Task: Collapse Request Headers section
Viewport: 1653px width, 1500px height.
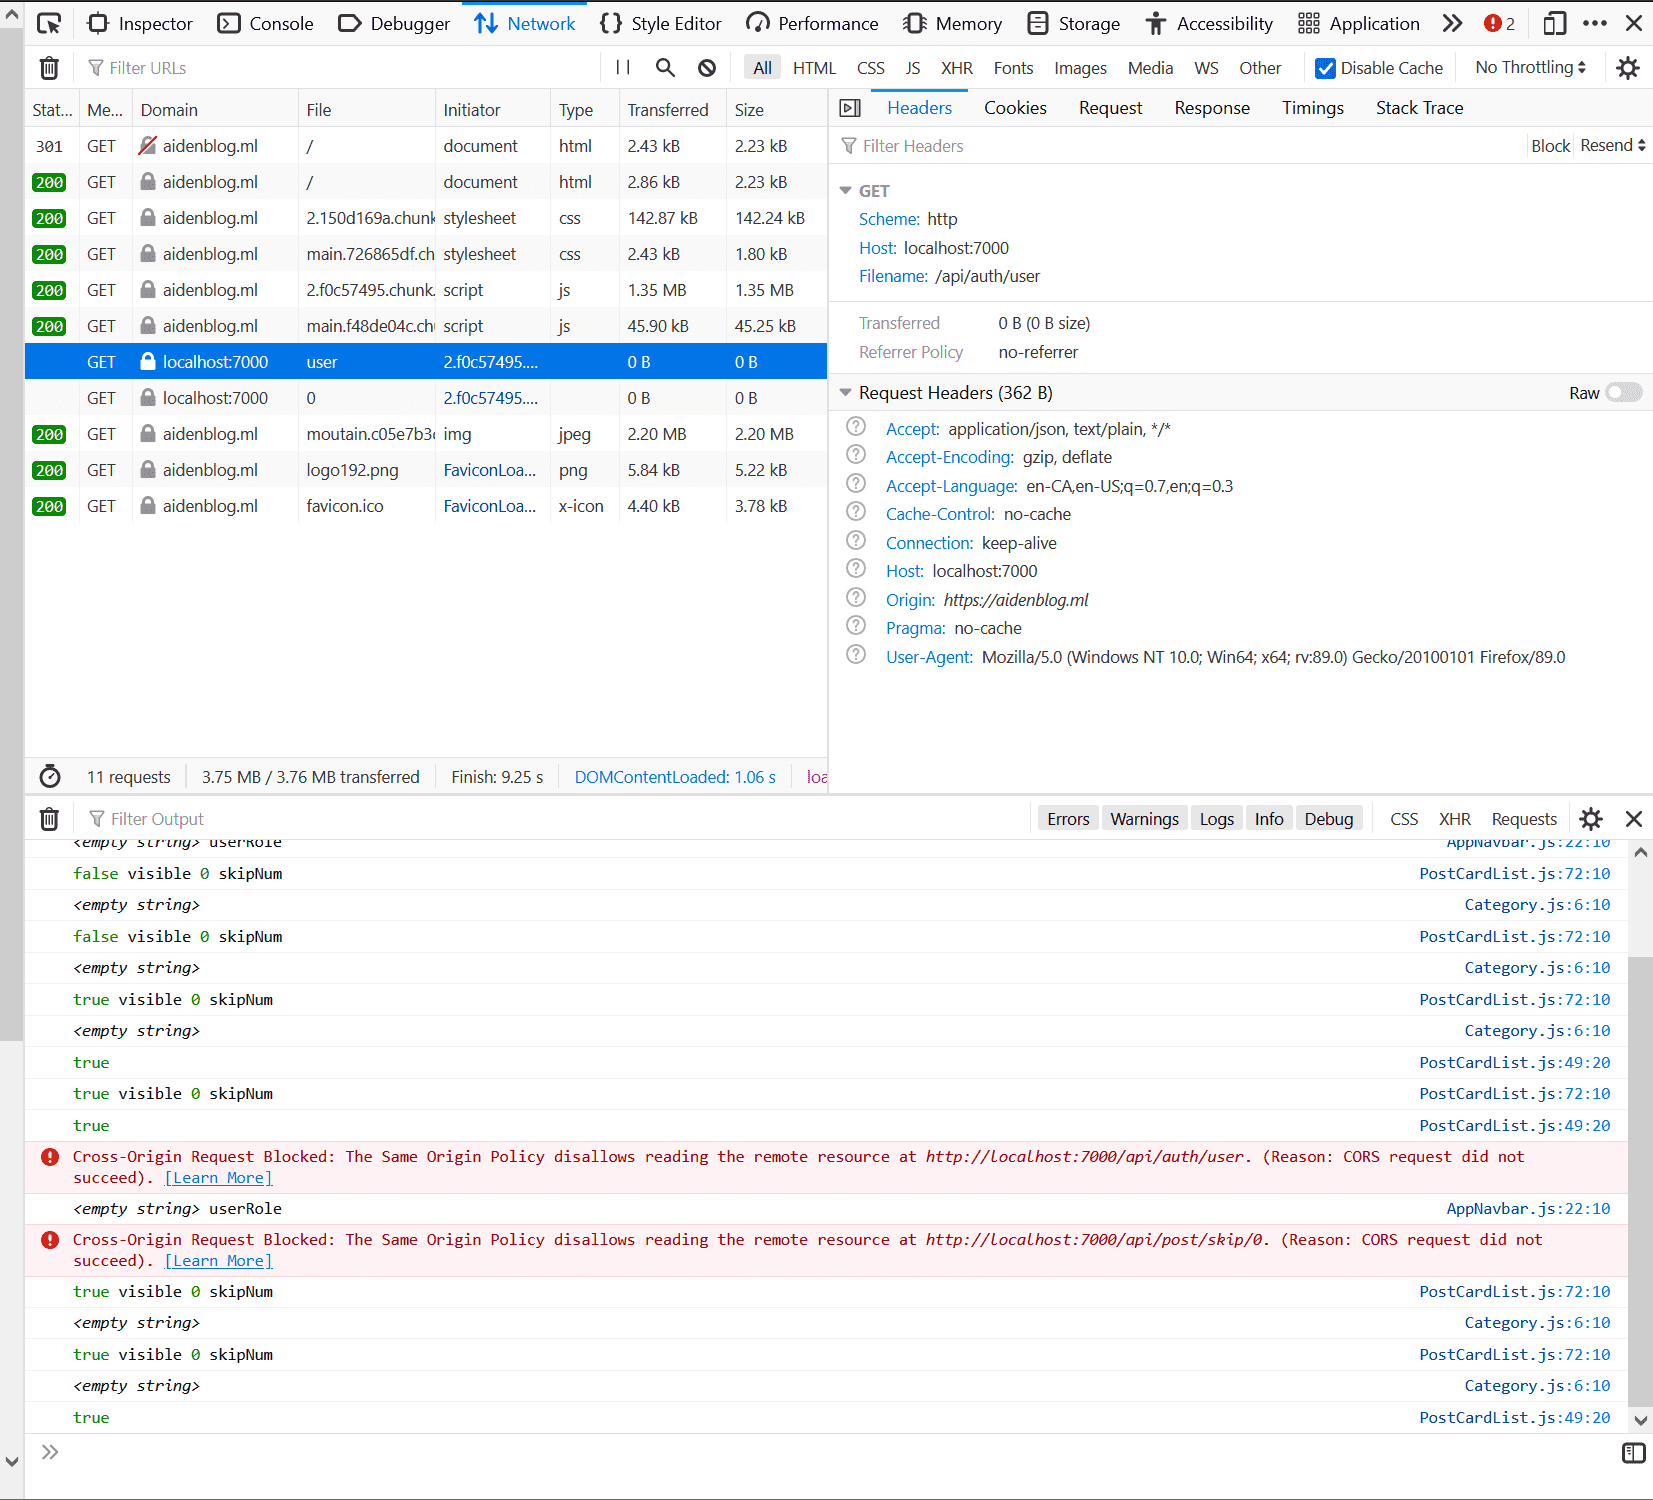Action: [x=846, y=393]
